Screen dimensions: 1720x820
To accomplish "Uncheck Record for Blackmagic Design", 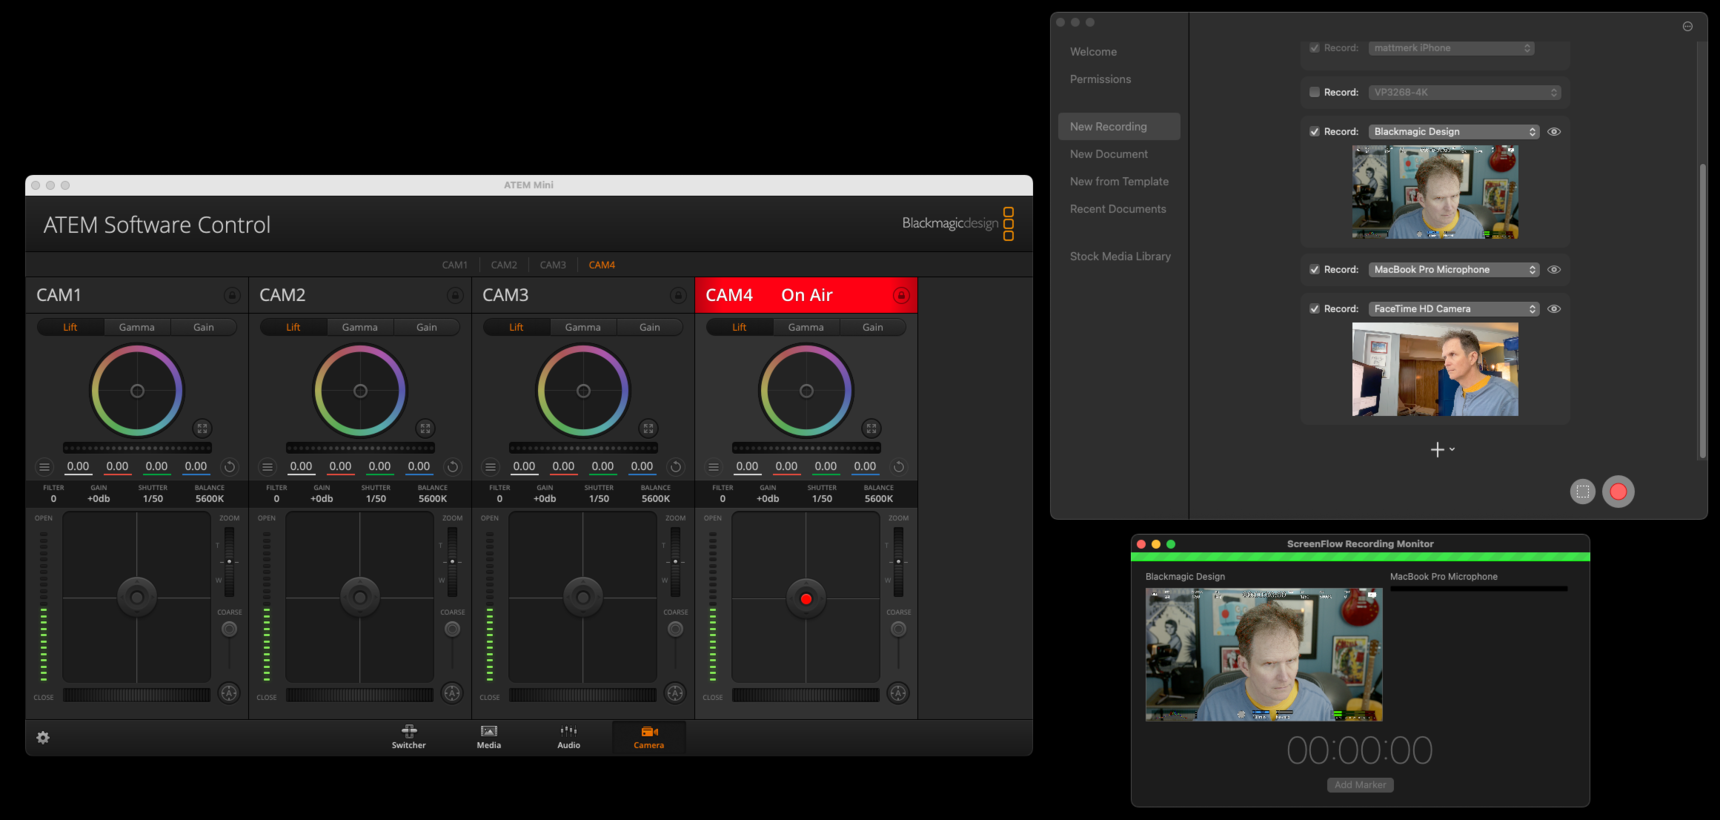I will (x=1314, y=131).
